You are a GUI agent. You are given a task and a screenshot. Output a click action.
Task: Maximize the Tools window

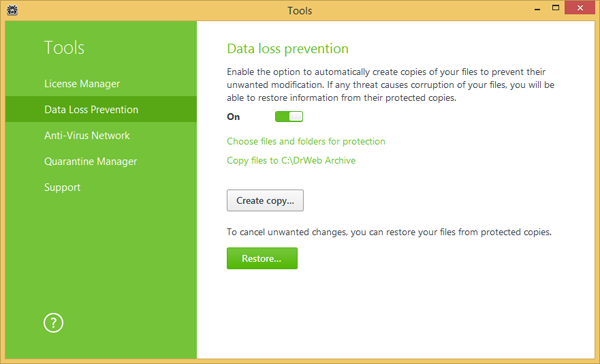coord(556,8)
